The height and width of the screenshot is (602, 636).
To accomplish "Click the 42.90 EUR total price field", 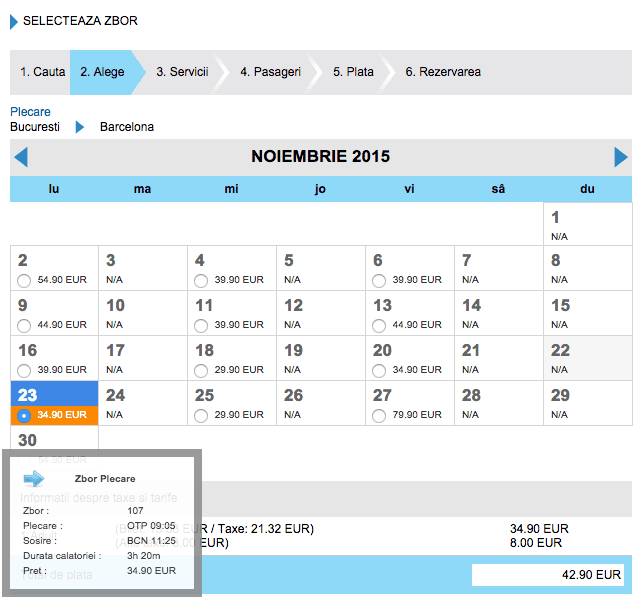I will 548,575.
